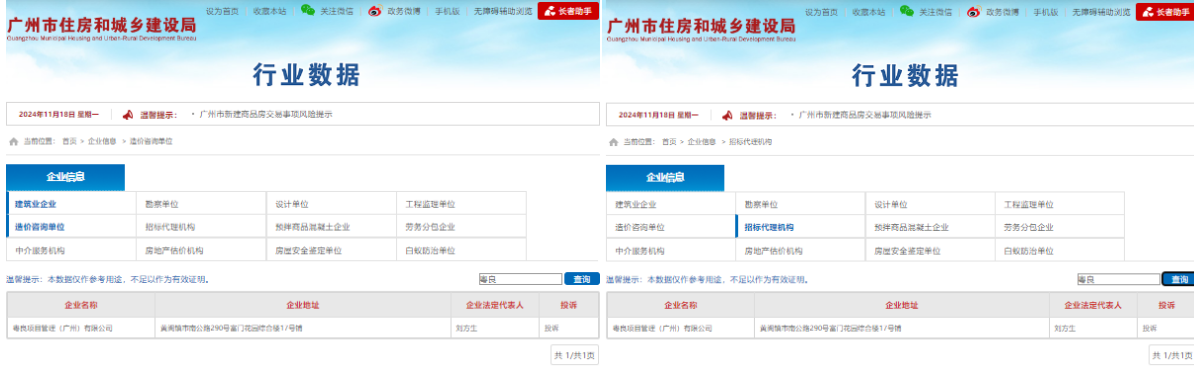Screen dimensions: 1200x381
Task: Click the 查询 button on left page
Action: tap(581, 279)
